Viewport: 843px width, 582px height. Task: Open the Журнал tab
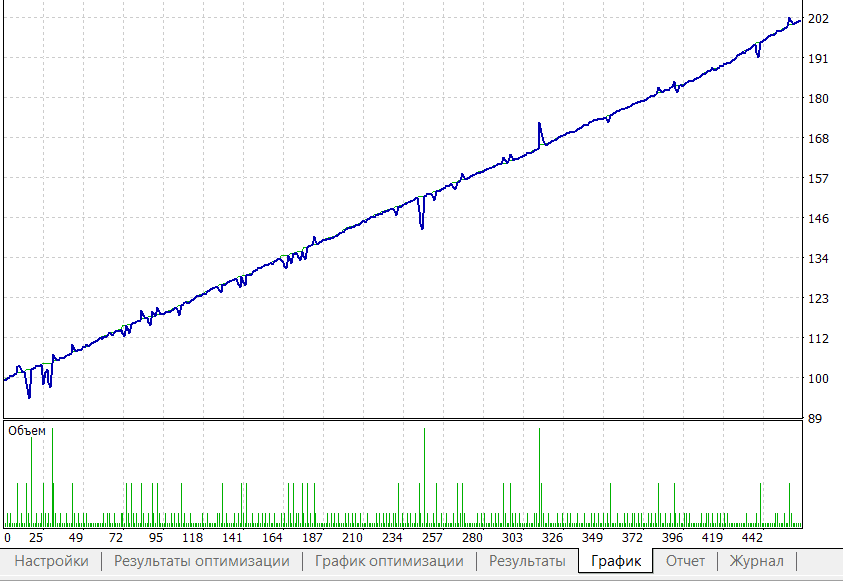756,561
